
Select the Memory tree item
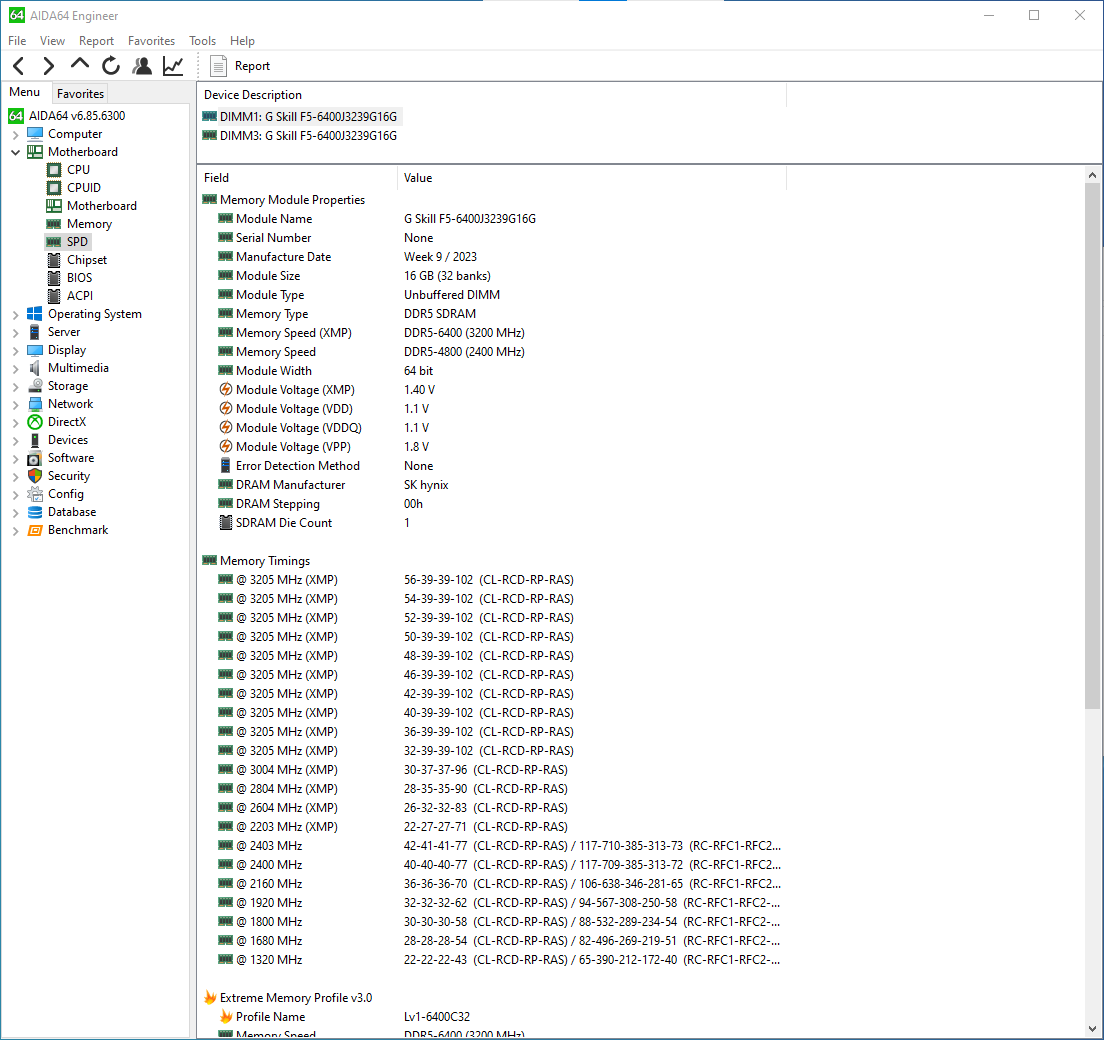79,224
